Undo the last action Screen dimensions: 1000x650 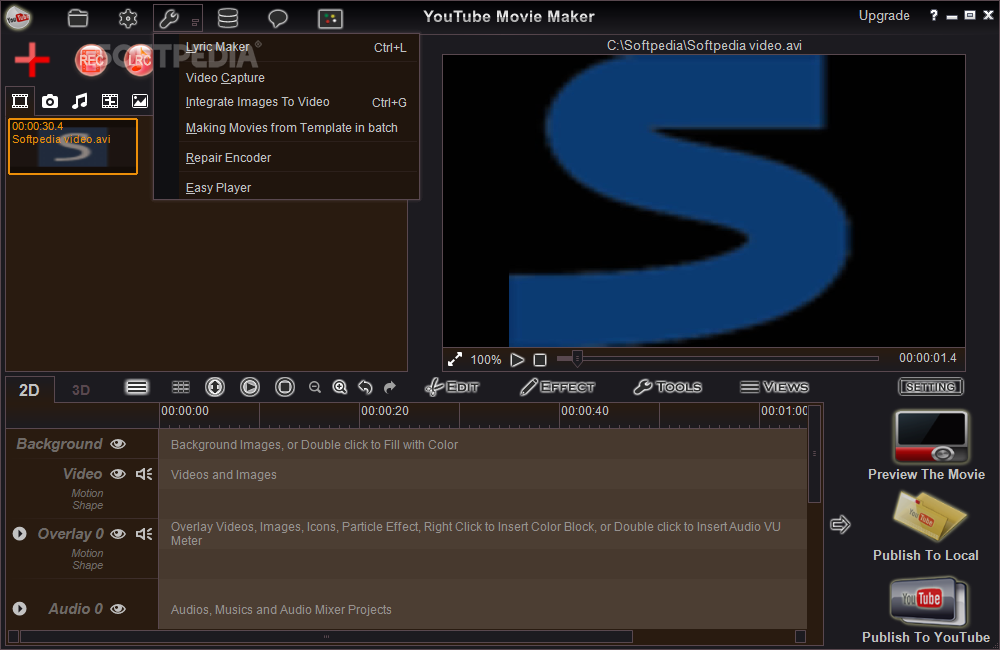(365, 387)
